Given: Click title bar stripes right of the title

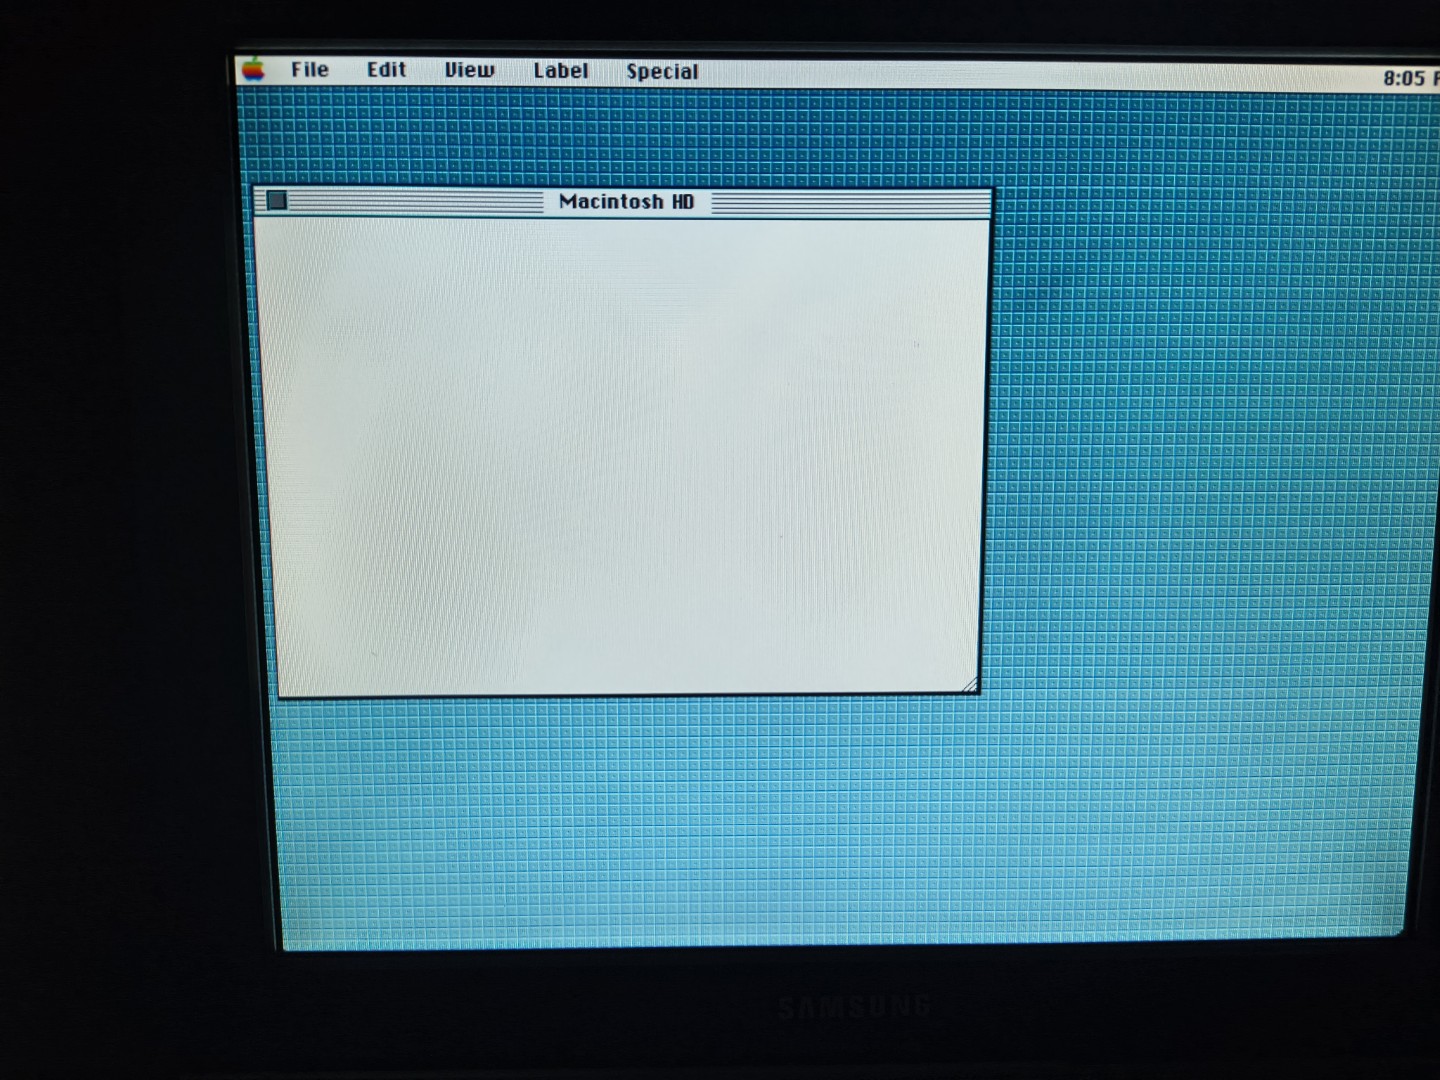Looking at the screenshot, I should (850, 204).
